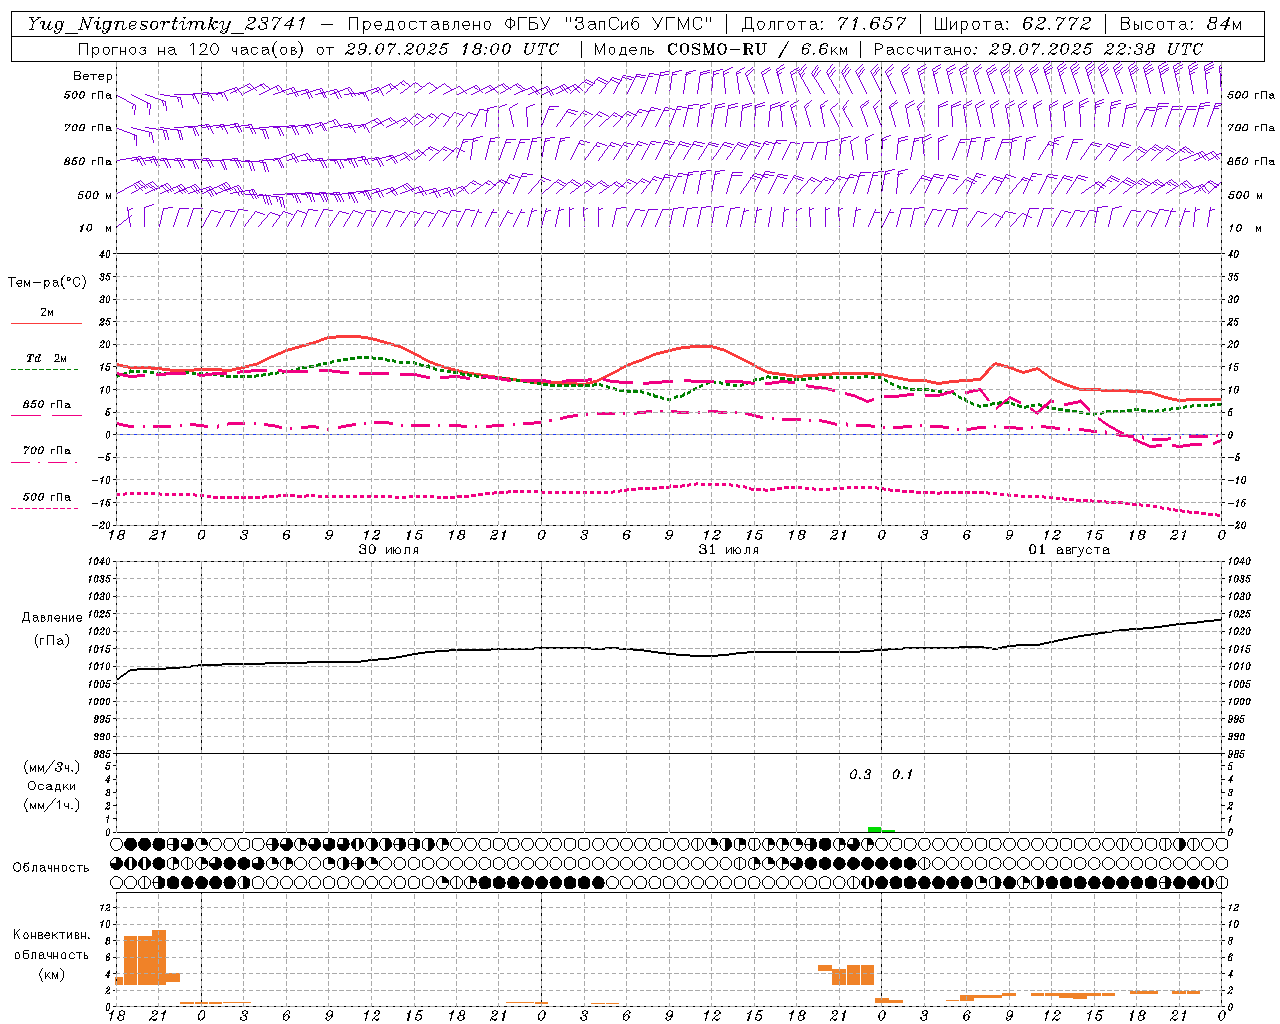Click the Широта: 62.772 value
This screenshot has height=1024, width=1280.
pyautogui.click(x=1012, y=24)
